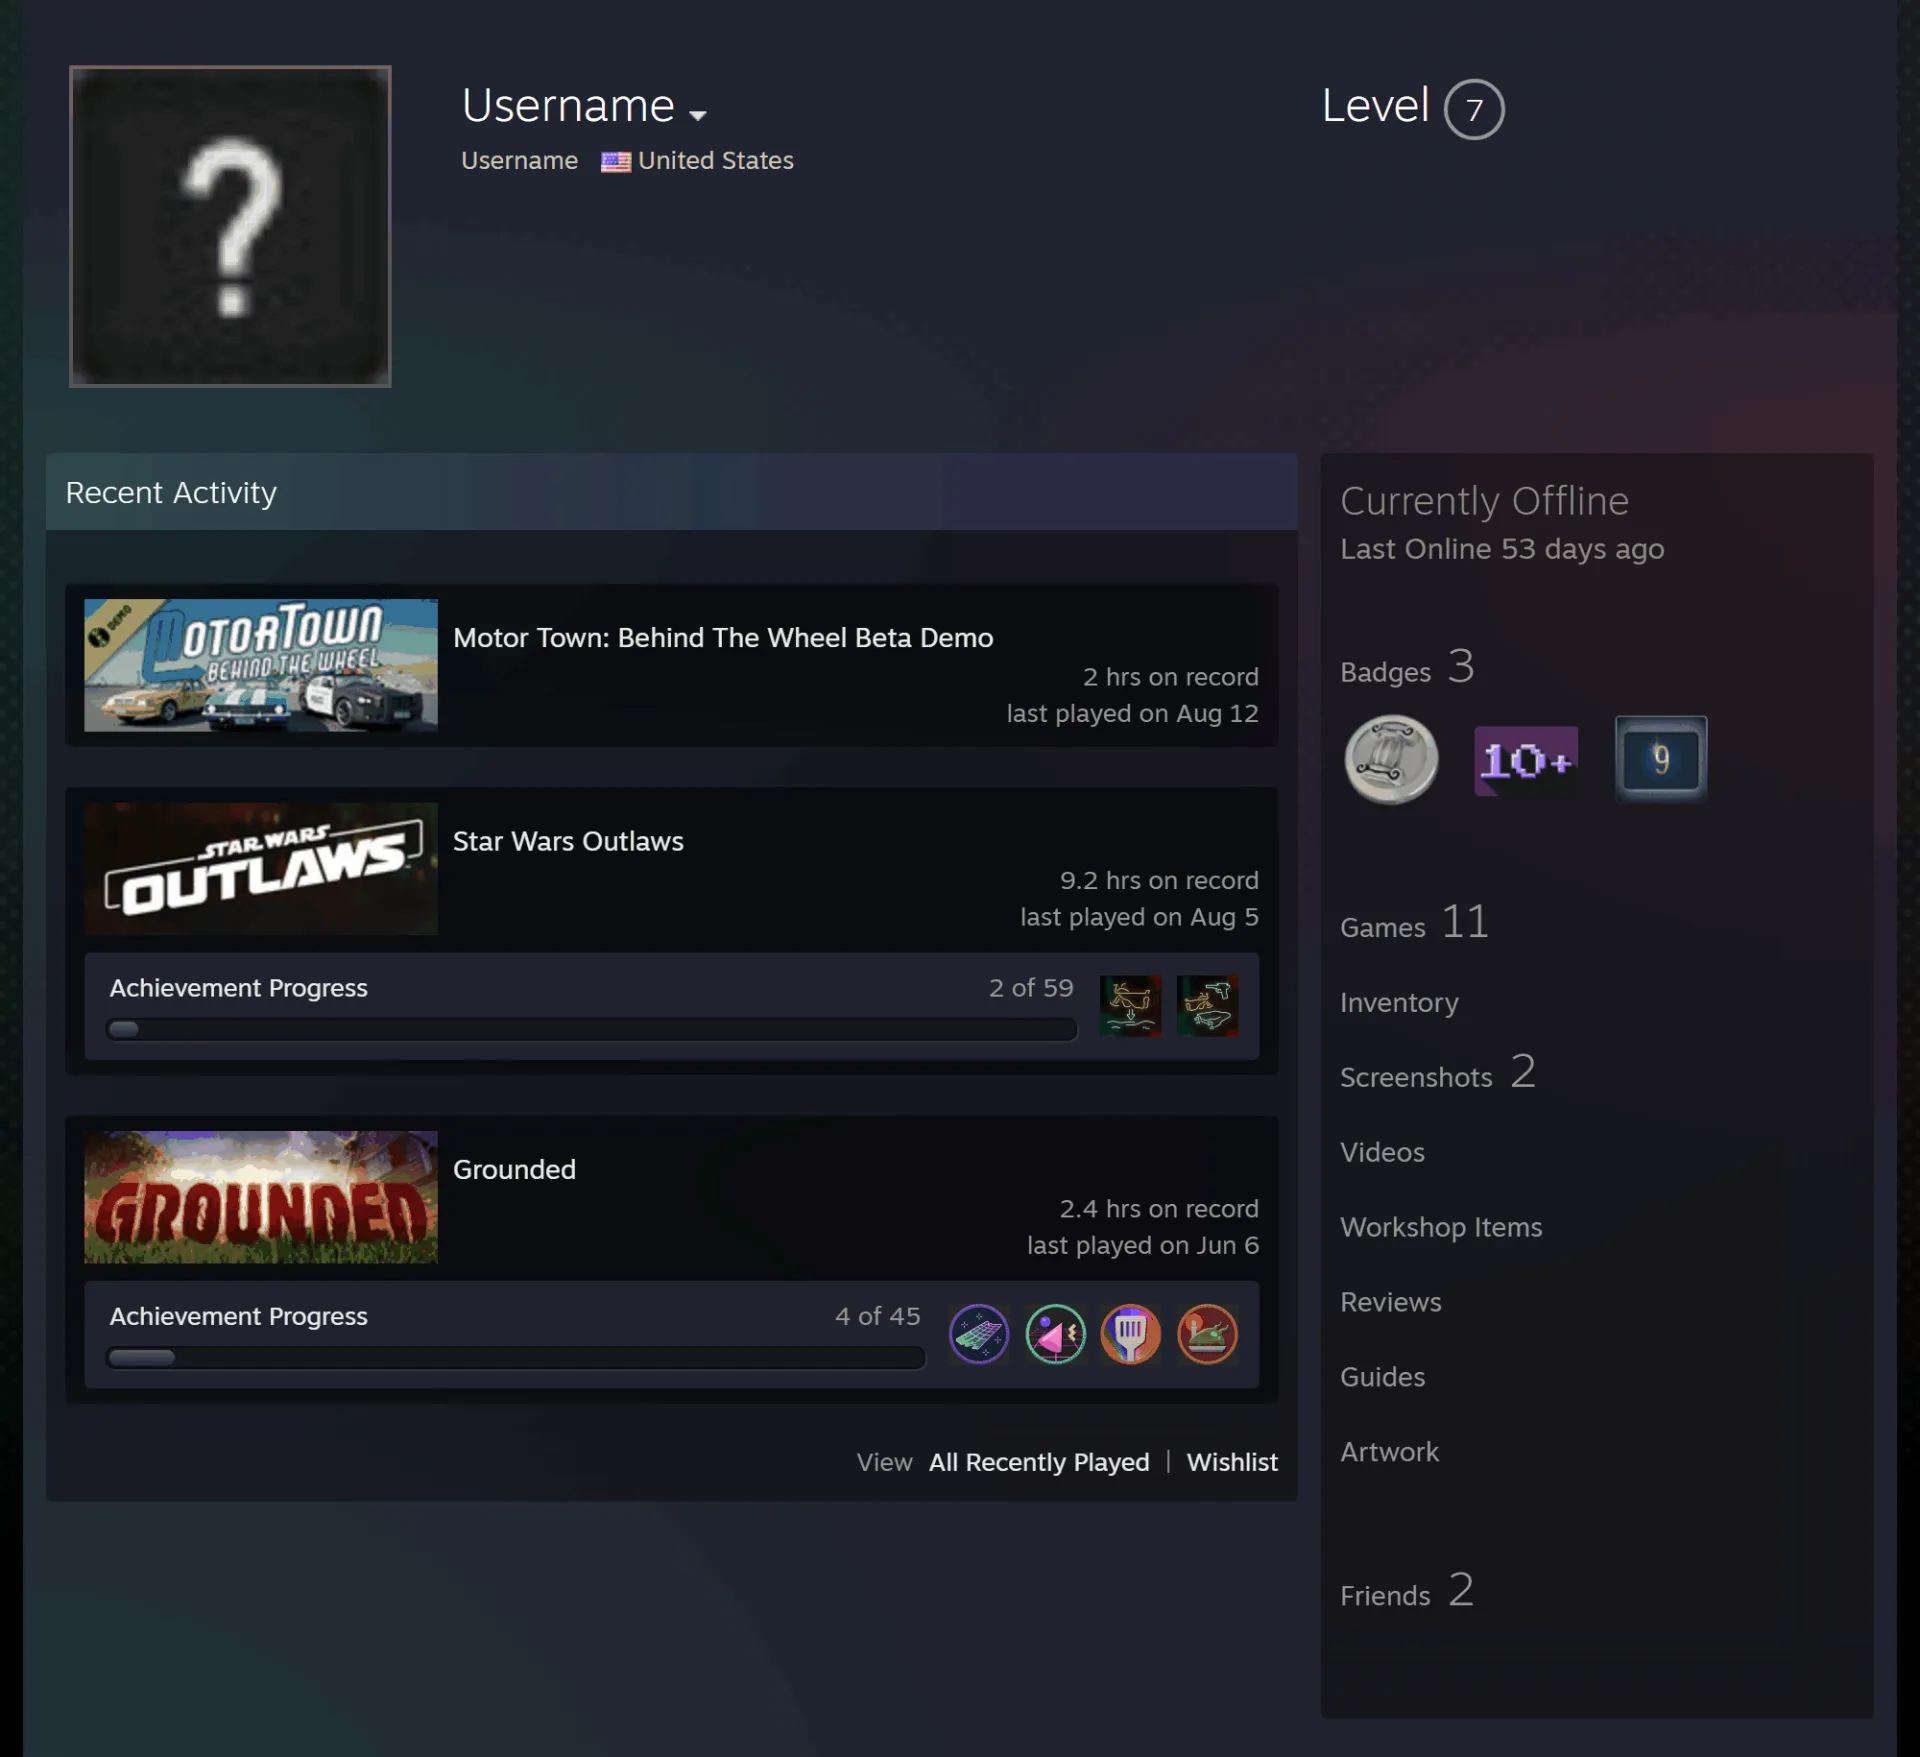
Task: Open the Star Wars Outlaws title link
Action: [x=568, y=841]
